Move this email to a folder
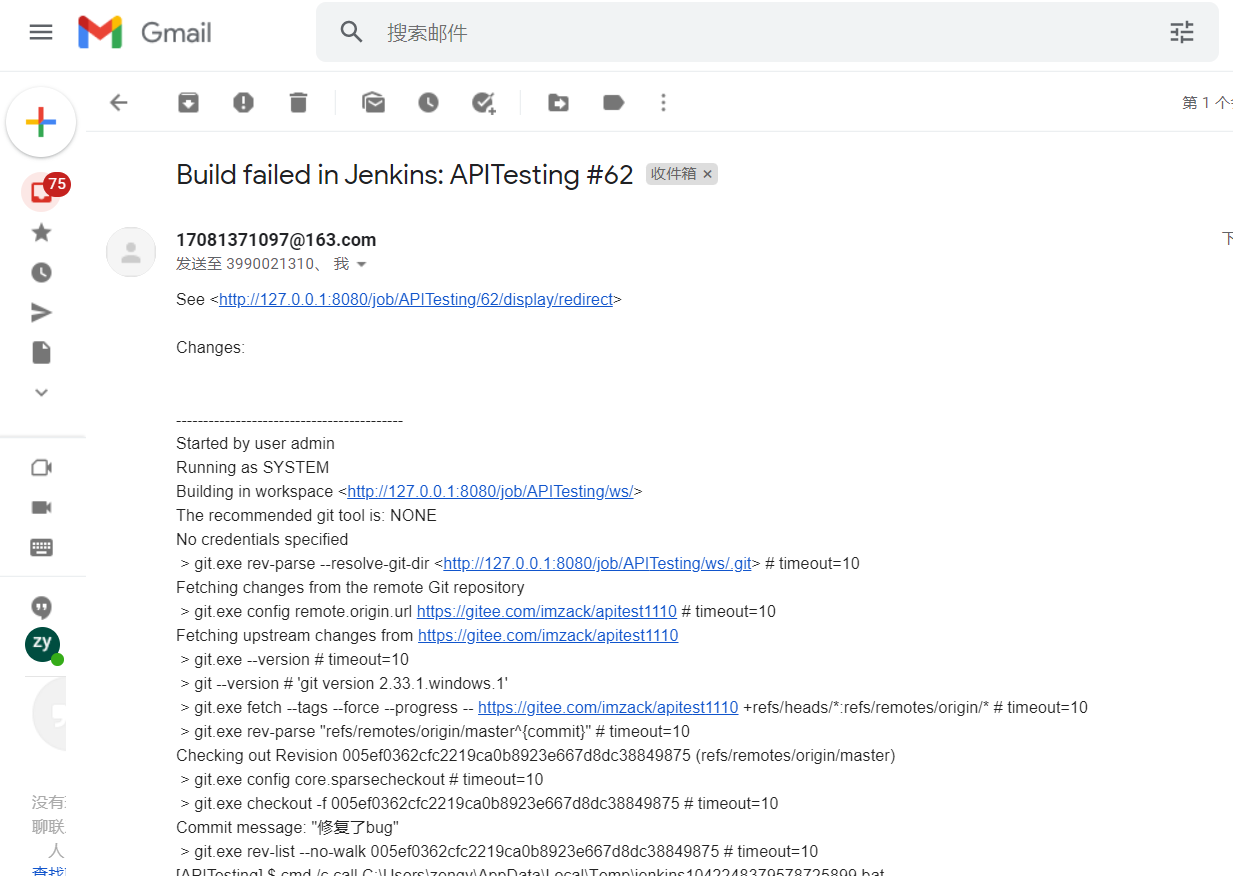This screenshot has width=1233, height=876. click(x=558, y=102)
